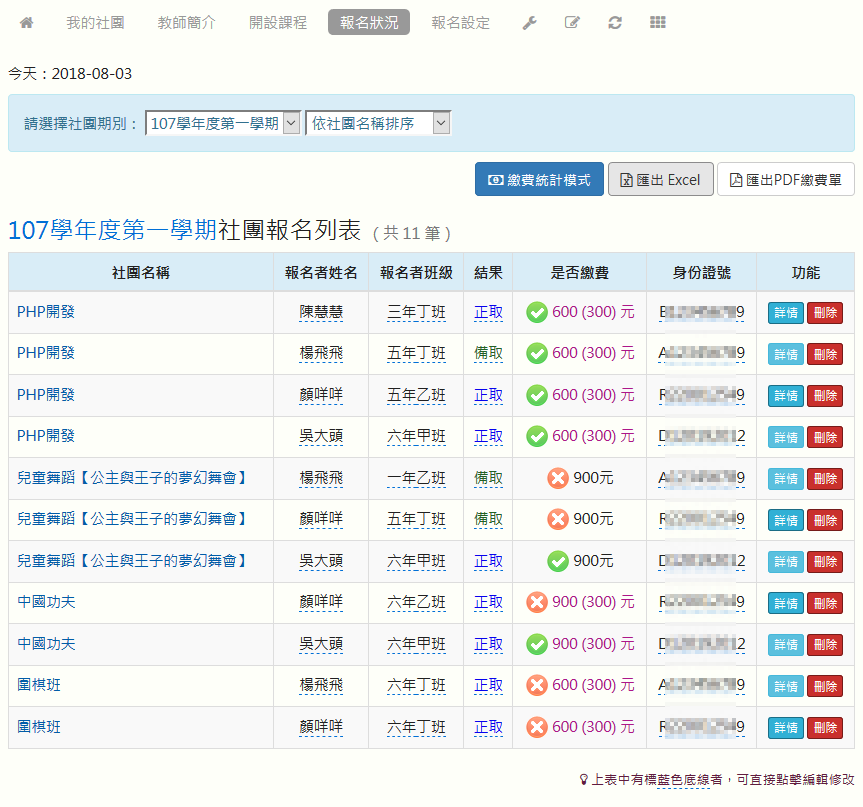Expand the 依社團名稱排序 sort dropdown
863x807 pixels.
[378, 123]
